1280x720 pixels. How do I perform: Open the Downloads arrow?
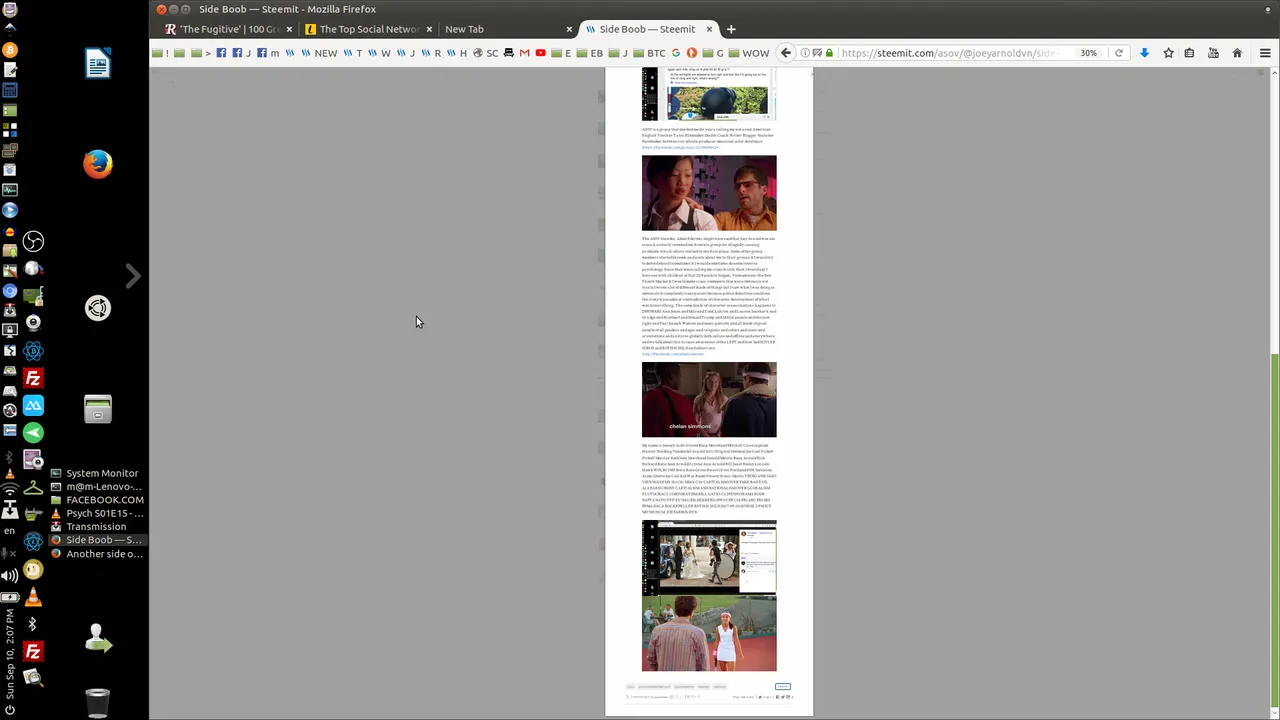point(1144,53)
